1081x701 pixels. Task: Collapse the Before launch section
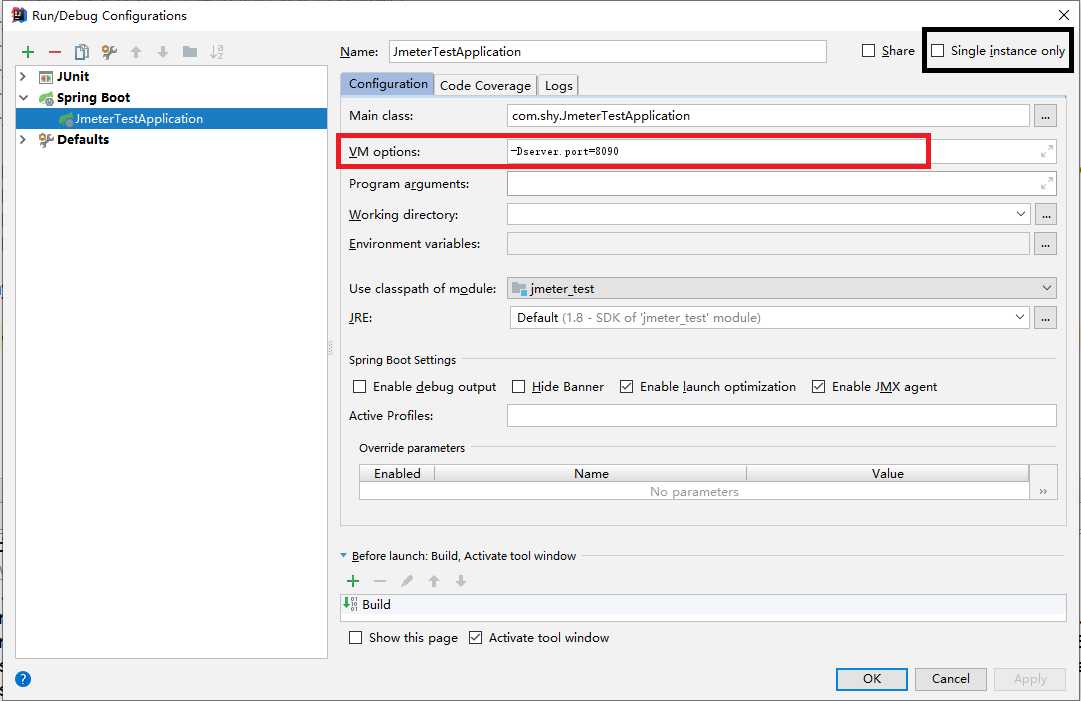click(x=345, y=555)
